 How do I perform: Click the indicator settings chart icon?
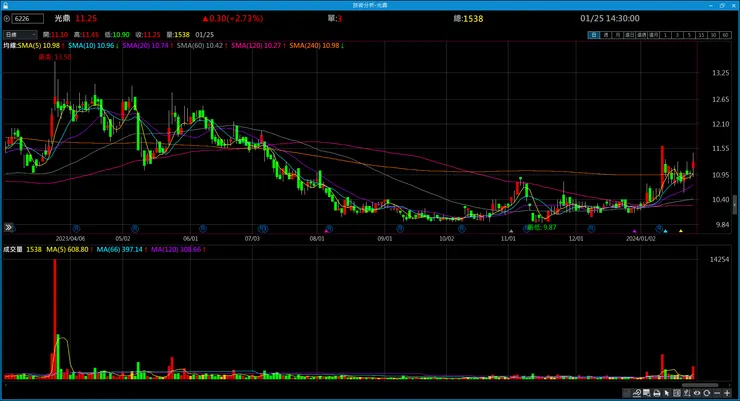(687, 393)
